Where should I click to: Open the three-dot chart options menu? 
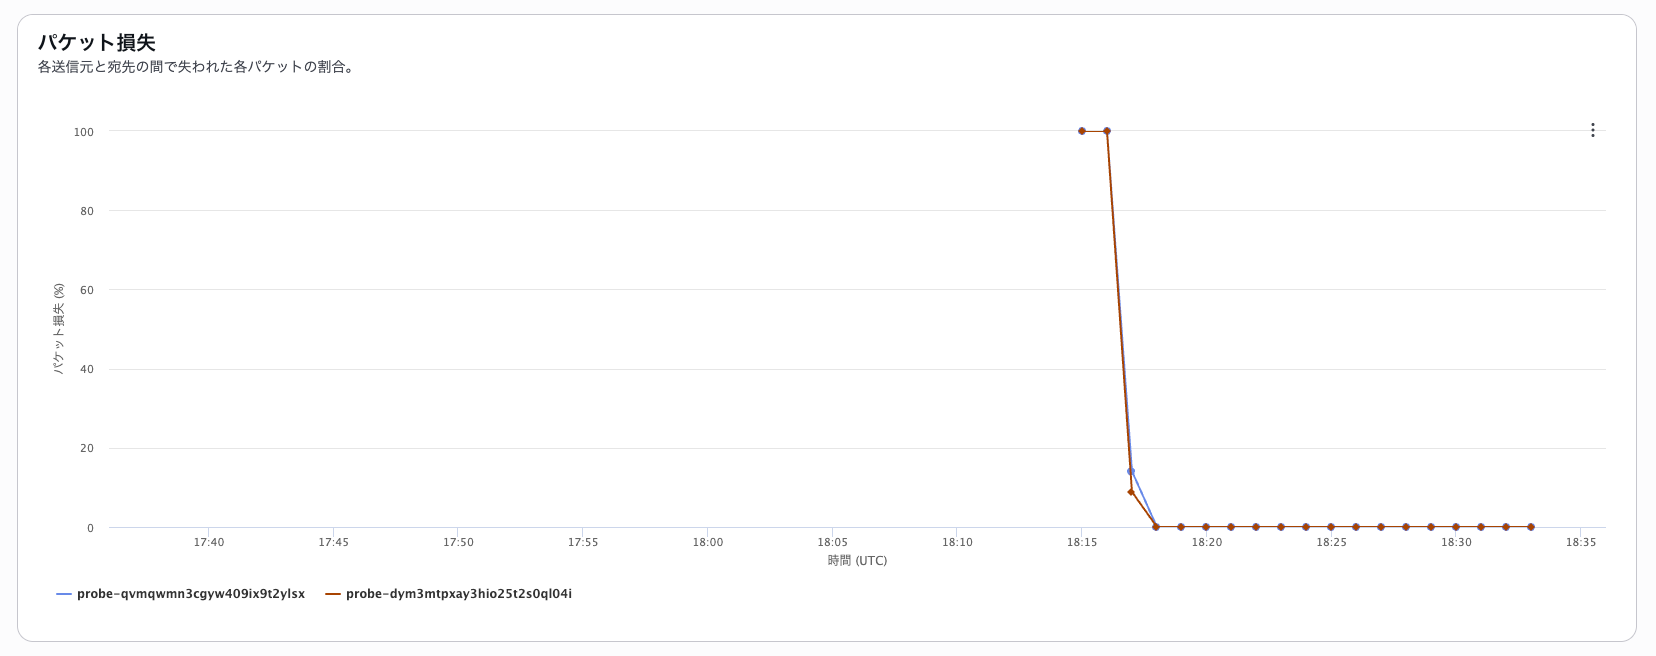tap(1593, 130)
